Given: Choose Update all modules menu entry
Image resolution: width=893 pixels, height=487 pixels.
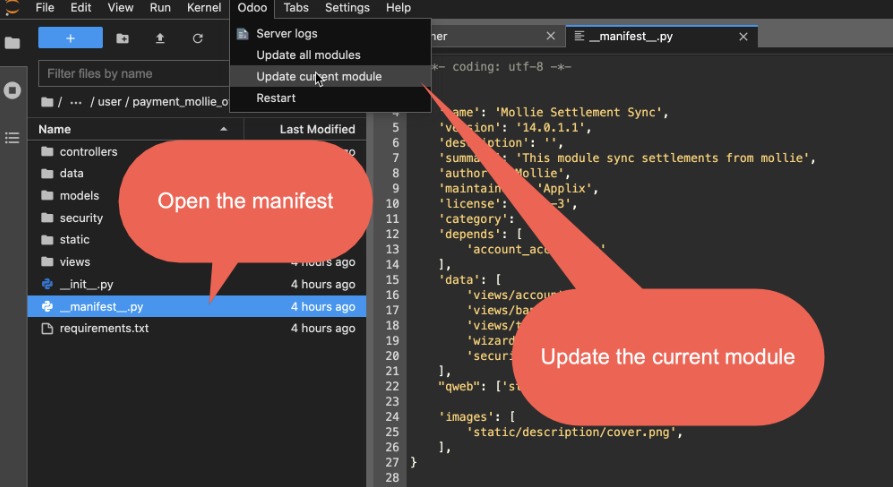Looking at the screenshot, I should (x=330, y=55).
